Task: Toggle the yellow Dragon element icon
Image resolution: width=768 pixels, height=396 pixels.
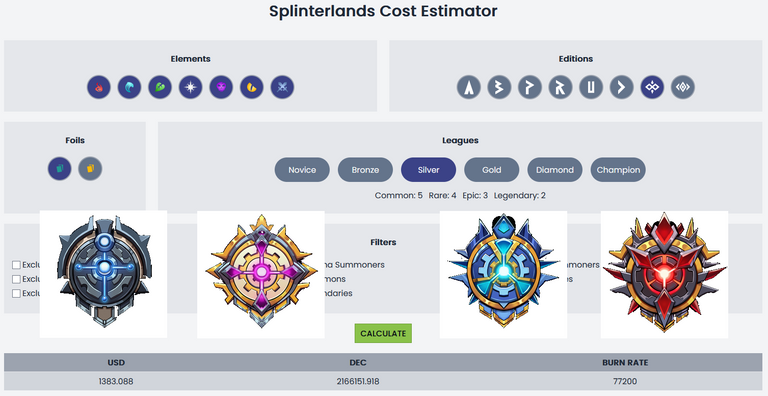Action: coord(252,87)
